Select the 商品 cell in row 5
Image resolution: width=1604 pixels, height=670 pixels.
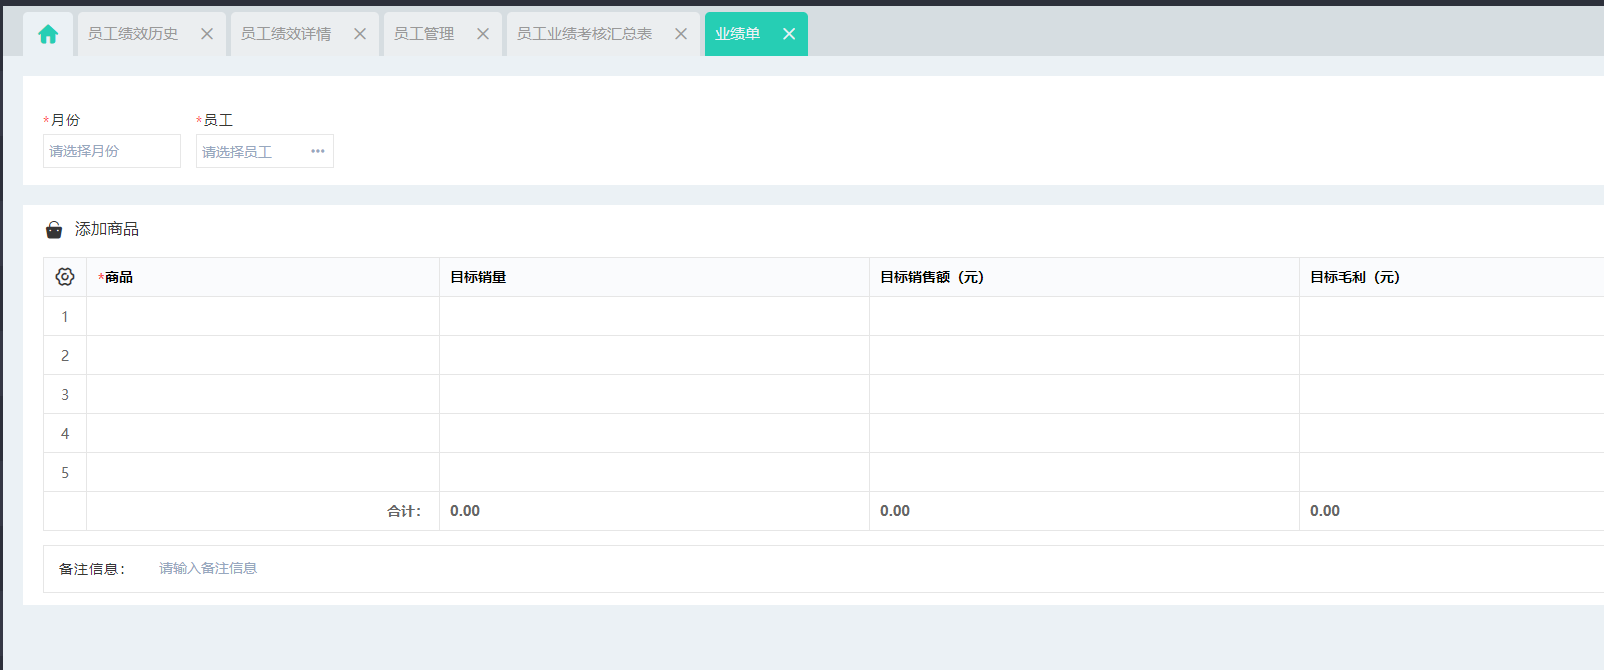pyautogui.click(x=263, y=472)
